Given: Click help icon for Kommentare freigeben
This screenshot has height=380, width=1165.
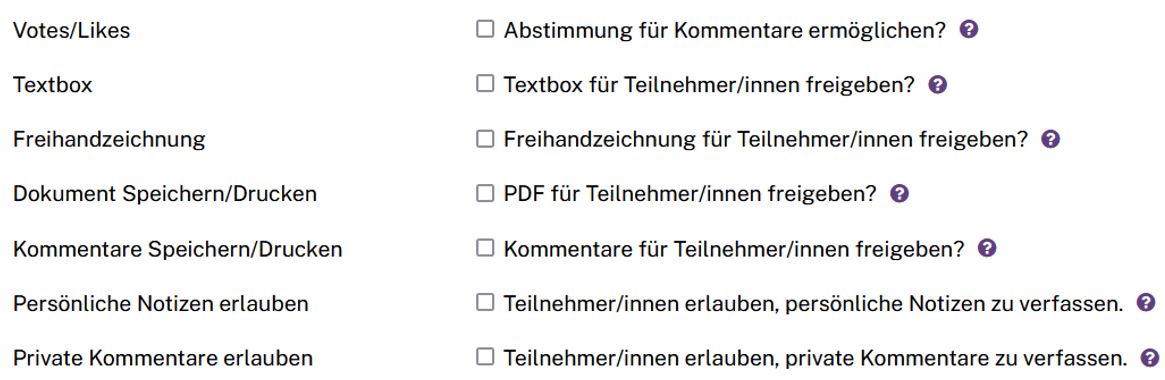Looking at the screenshot, I should (987, 248).
